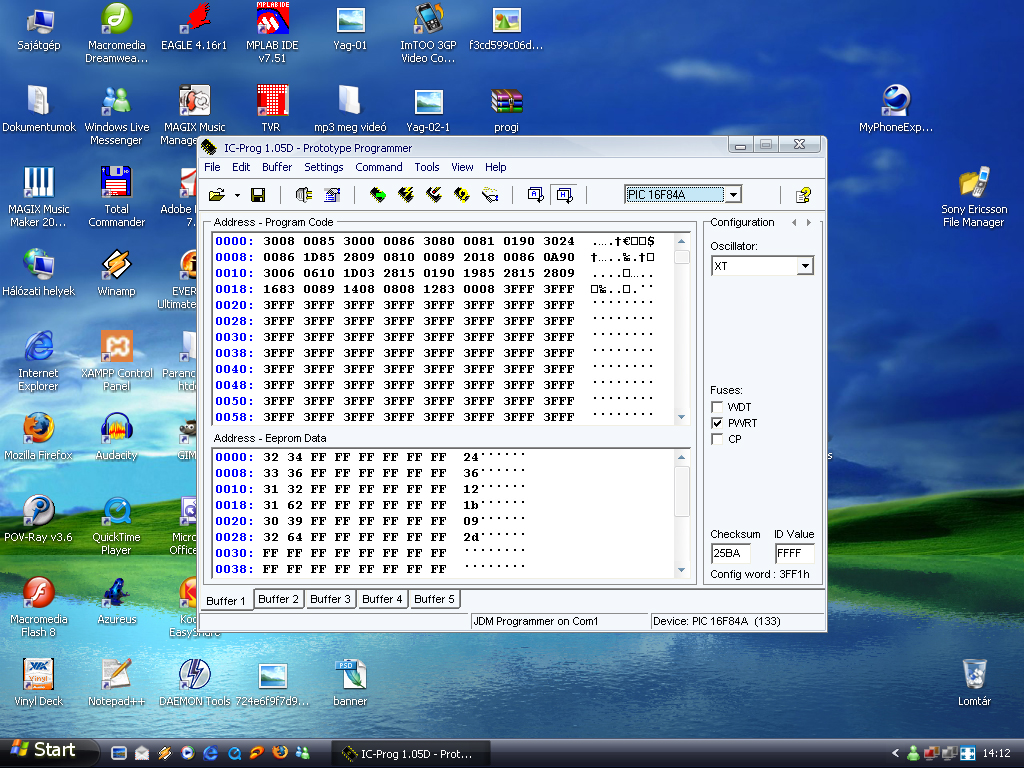This screenshot has height=768, width=1024.
Task: Click the Checksum field 25BA
Action: point(730,553)
